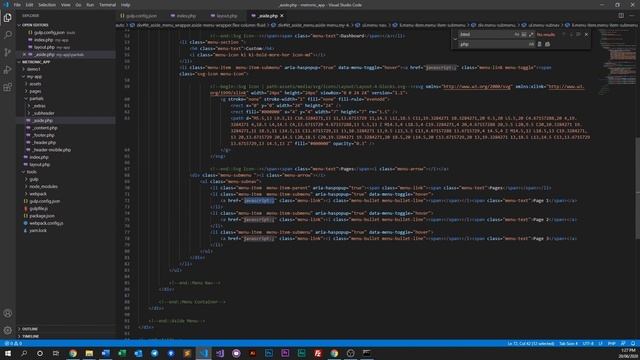The width and height of the screenshot is (640, 360).
Task: Replace all matches in find widget
Action: tap(547, 44)
